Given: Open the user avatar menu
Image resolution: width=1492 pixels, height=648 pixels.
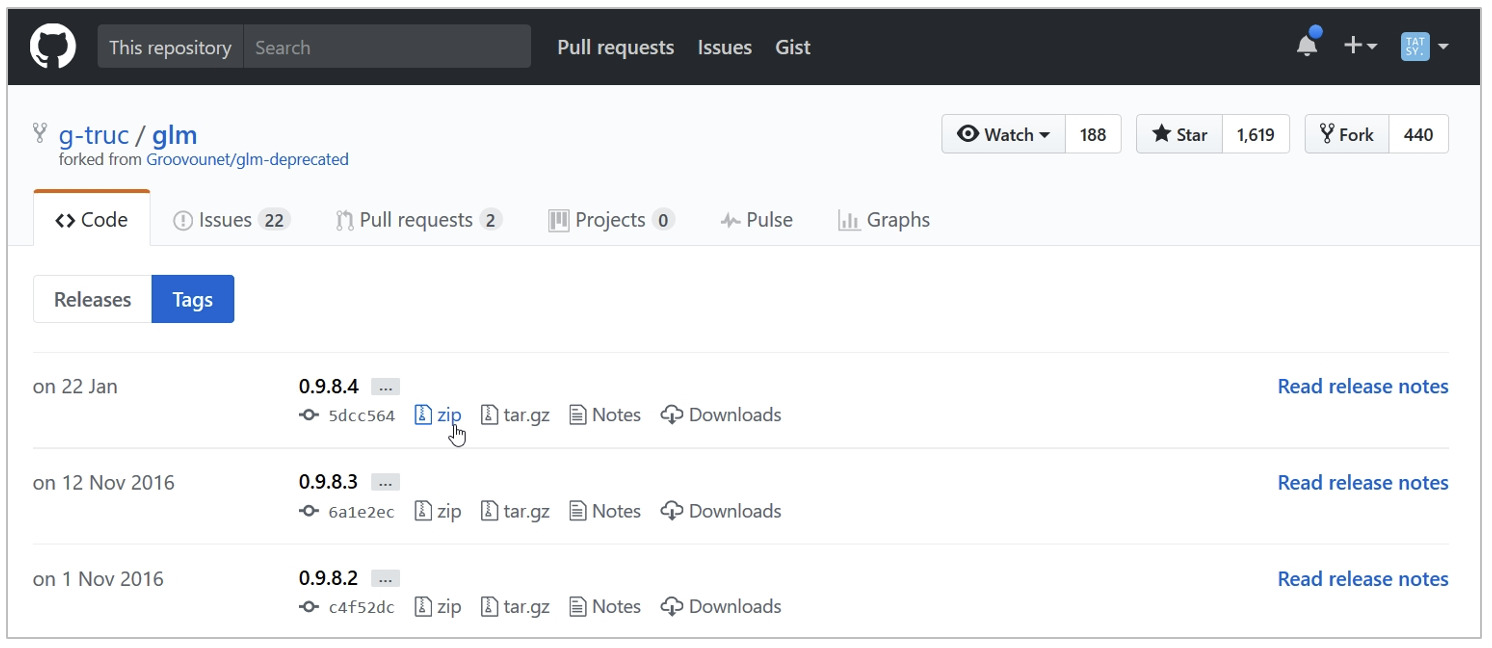Looking at the screenshot, I should coord(1425,46).
